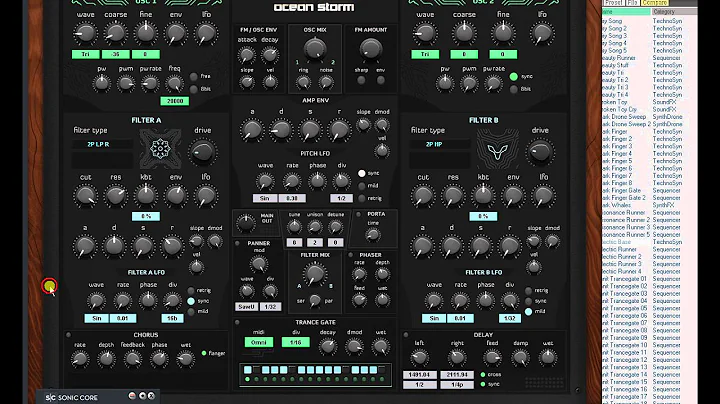Toggle Delay cross option
The height and width of the screenshot is (404, 720).
tap(483, 375)
